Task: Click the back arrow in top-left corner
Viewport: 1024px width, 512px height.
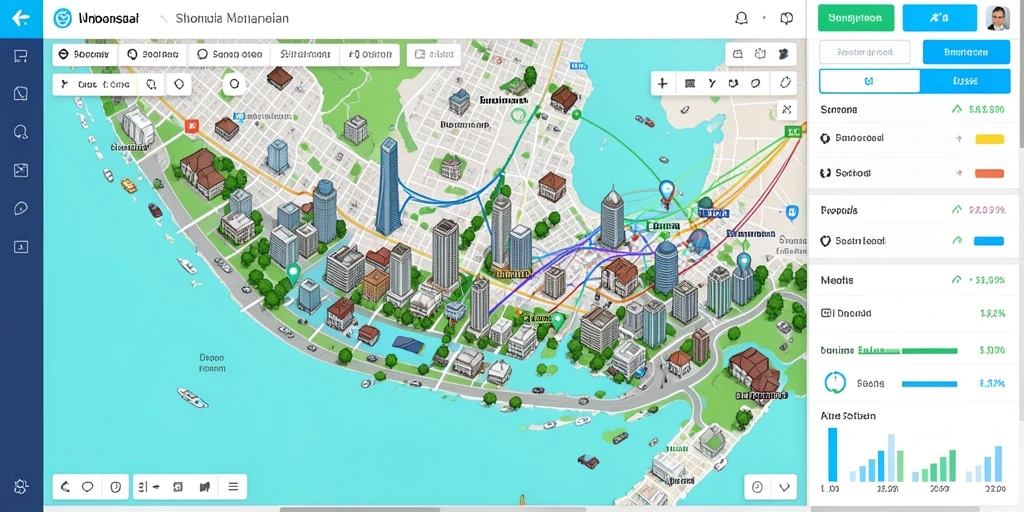Action: 21,18
